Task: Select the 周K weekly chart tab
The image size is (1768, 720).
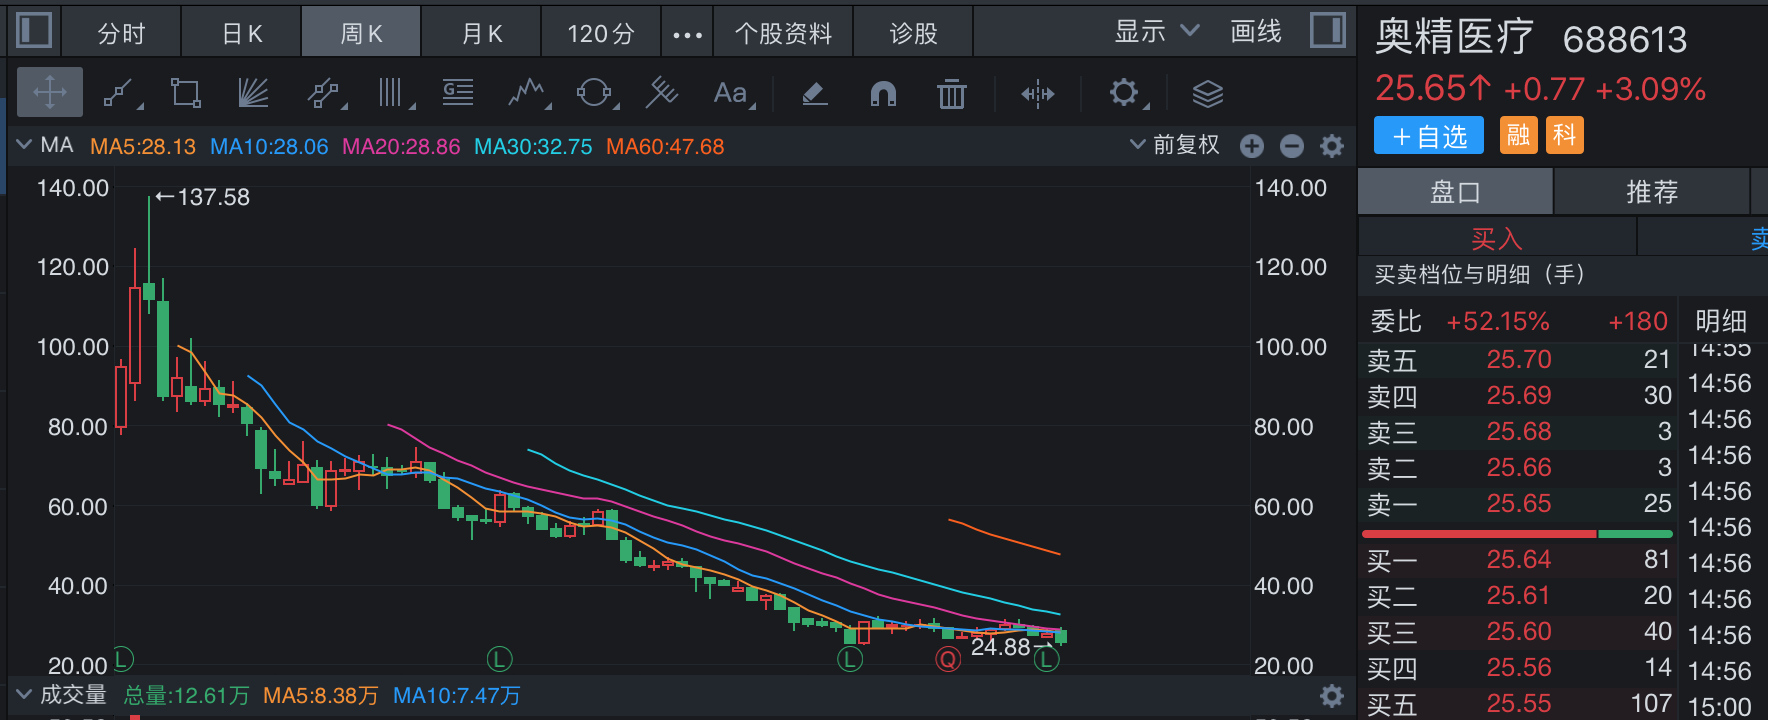Action: [361, 33]
